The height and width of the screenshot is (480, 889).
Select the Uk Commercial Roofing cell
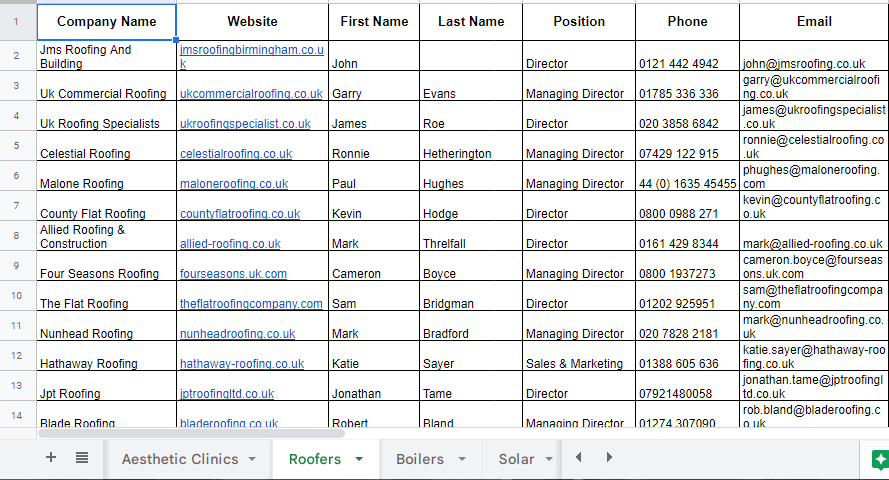click(x=107, y=86)
